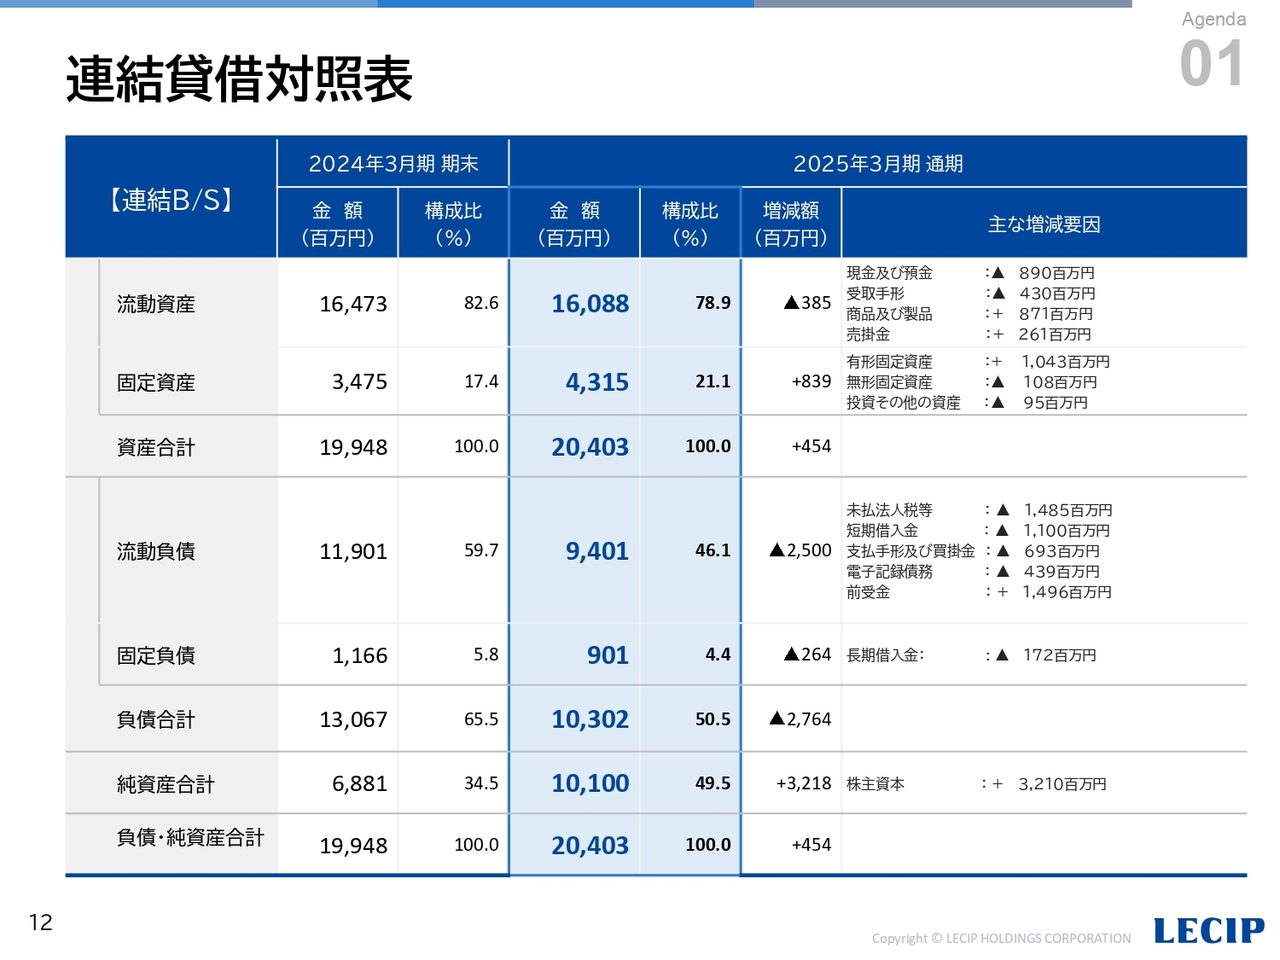
Task: Click the 固定負債 value 901
Action: point(607,655)
